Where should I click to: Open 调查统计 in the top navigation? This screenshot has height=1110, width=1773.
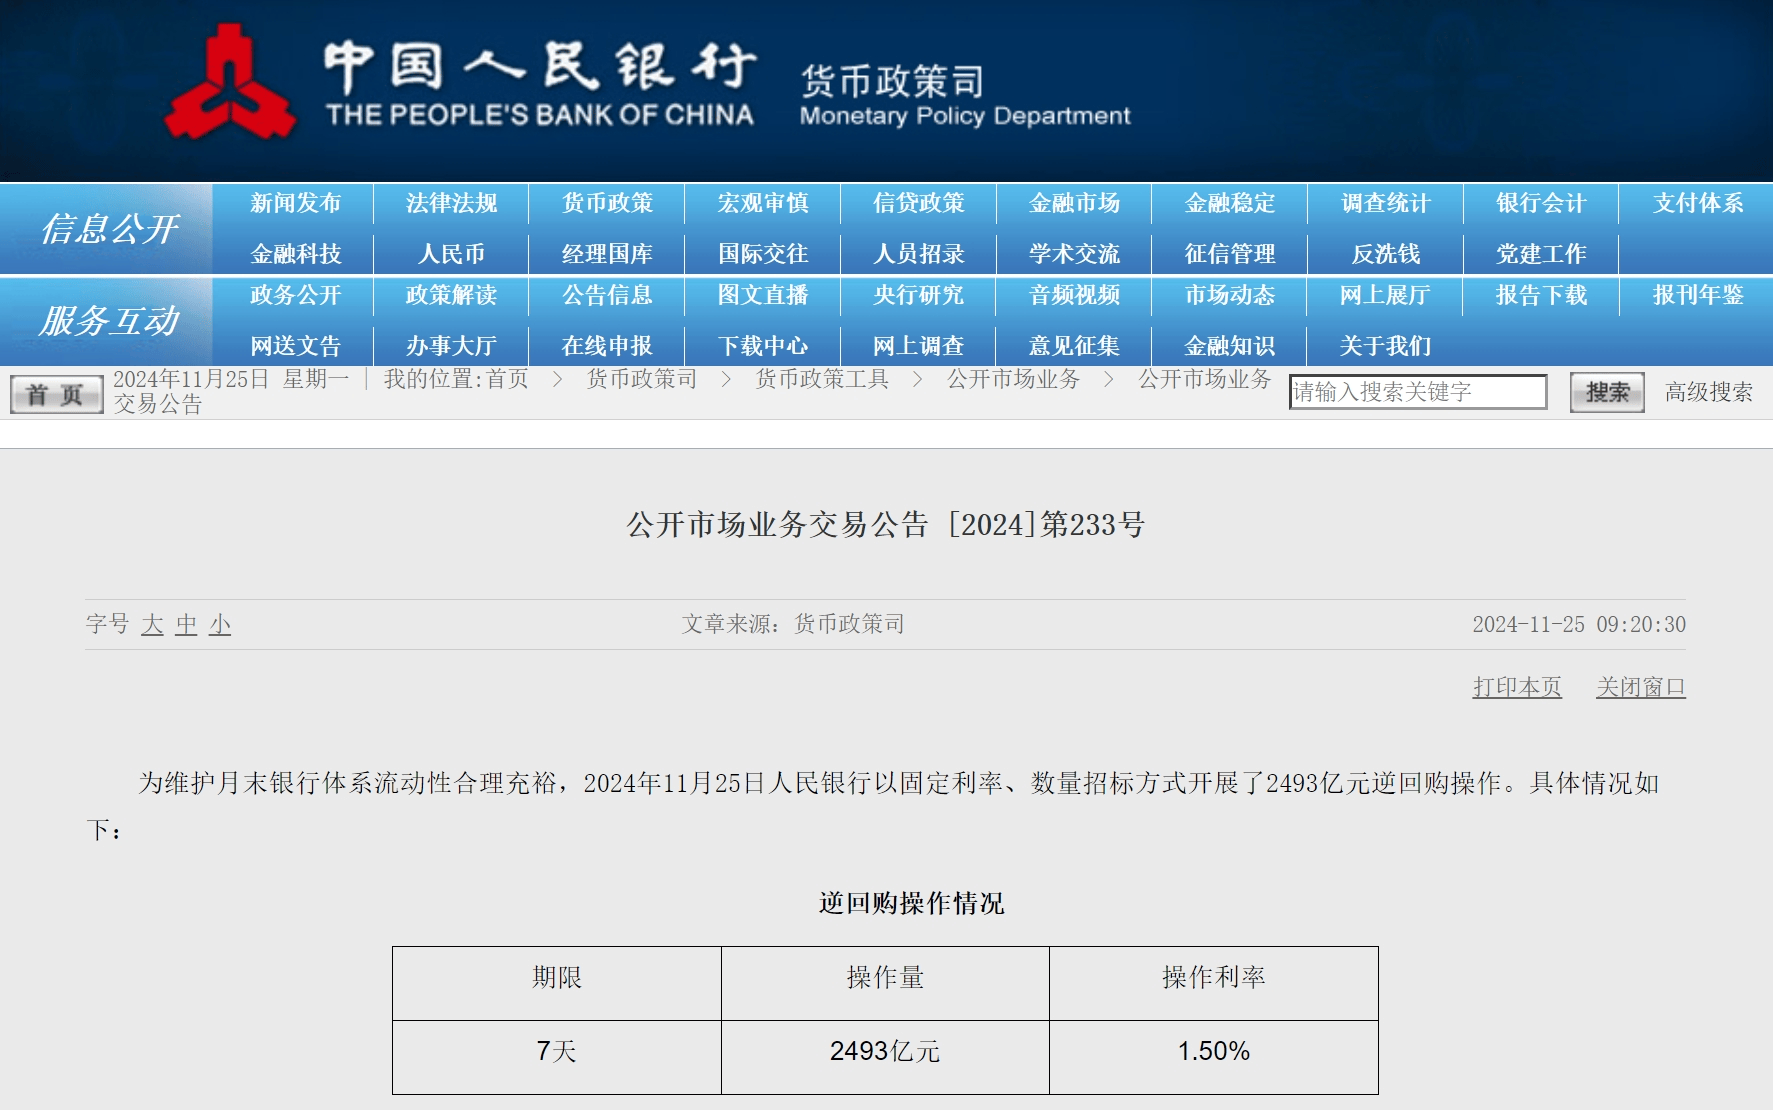[1386, 203]
